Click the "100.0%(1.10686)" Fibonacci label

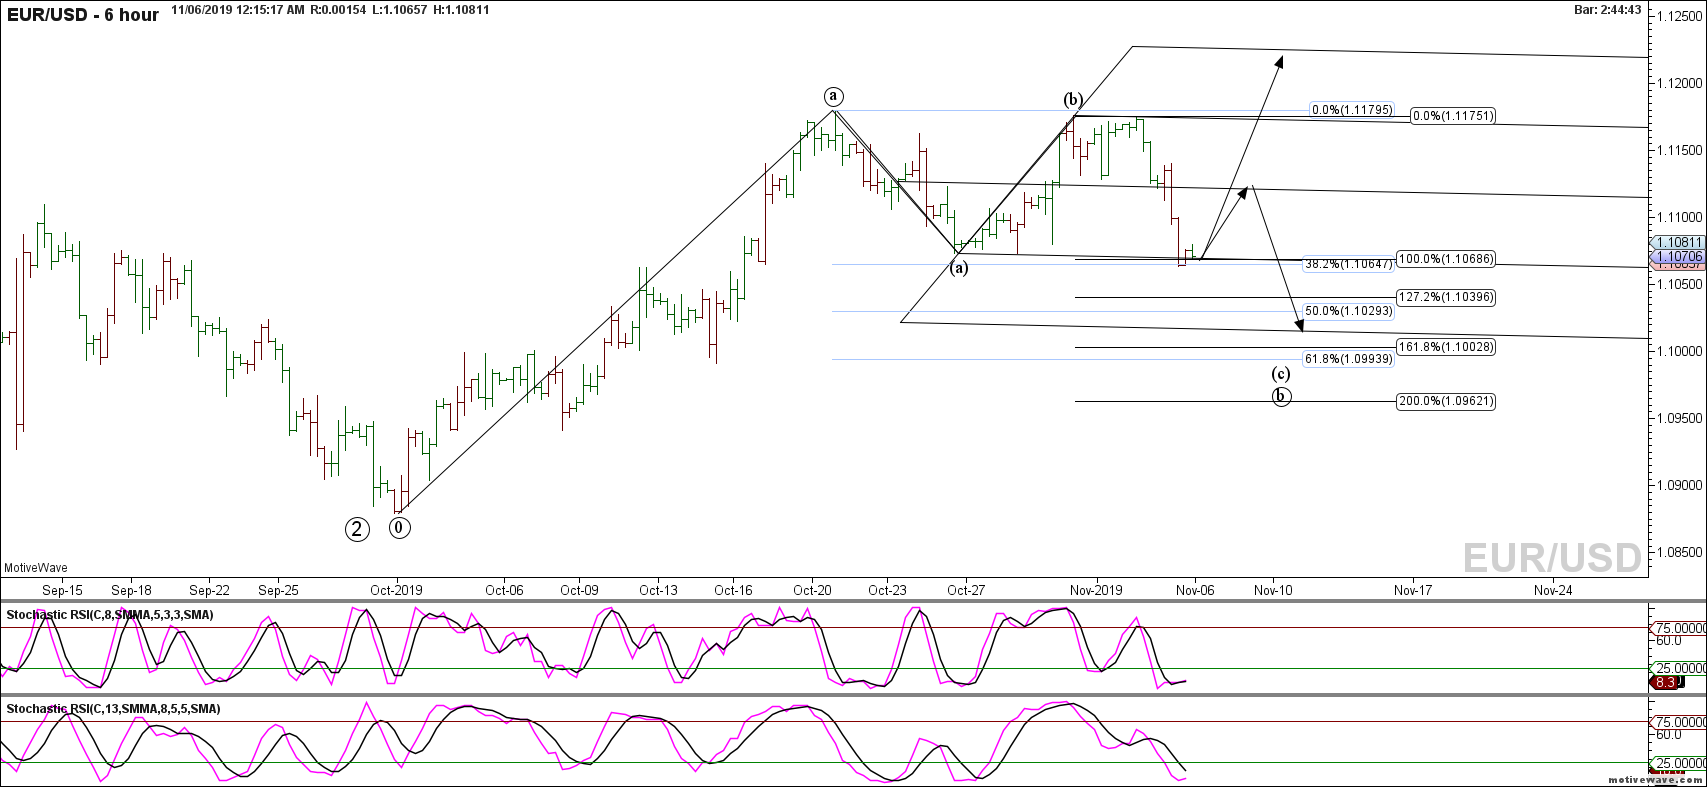[x=1446, y=259]
